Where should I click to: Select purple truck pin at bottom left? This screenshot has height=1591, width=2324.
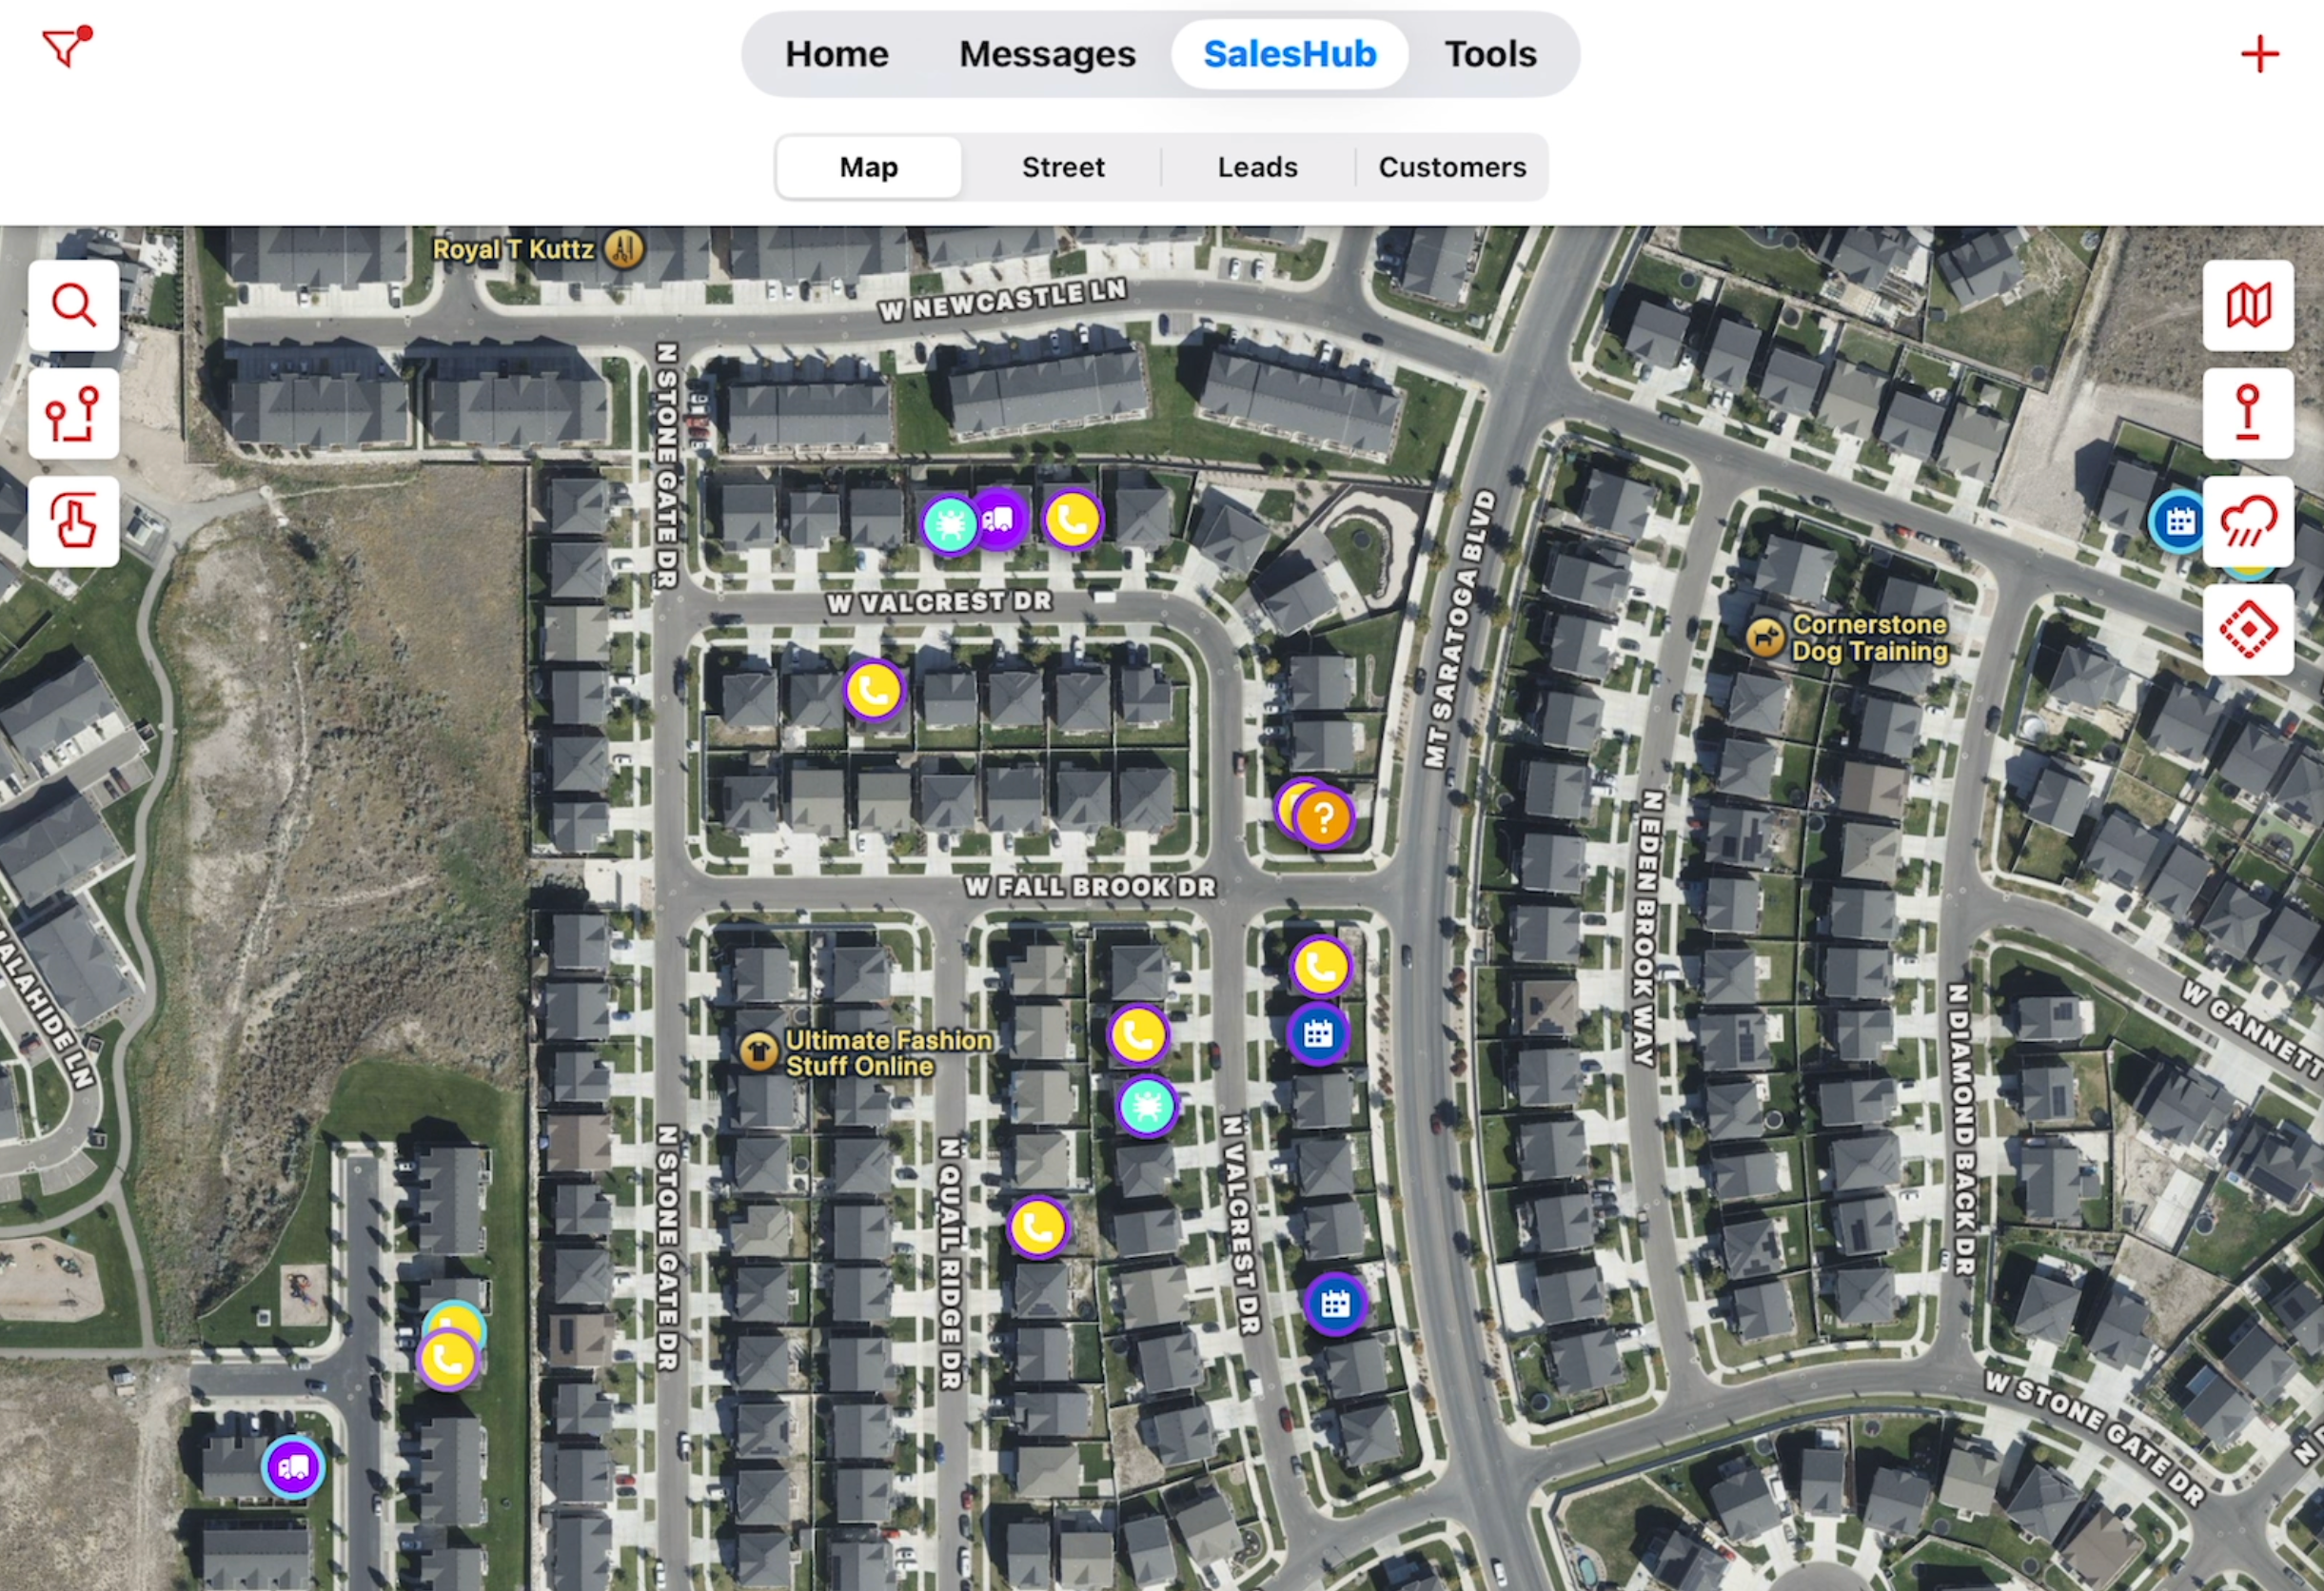pyautogui.click(x=293, y=1467)
